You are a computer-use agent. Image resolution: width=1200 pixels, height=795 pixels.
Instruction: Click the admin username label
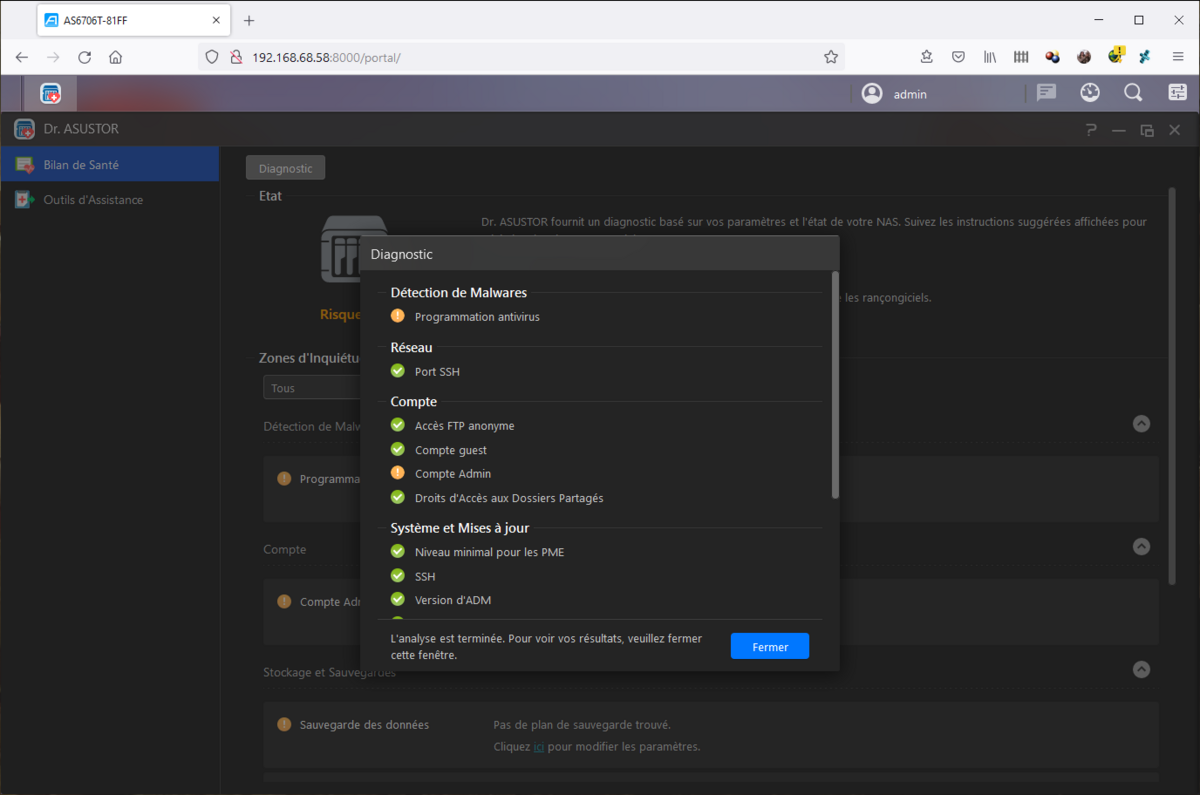coord(910,94)
